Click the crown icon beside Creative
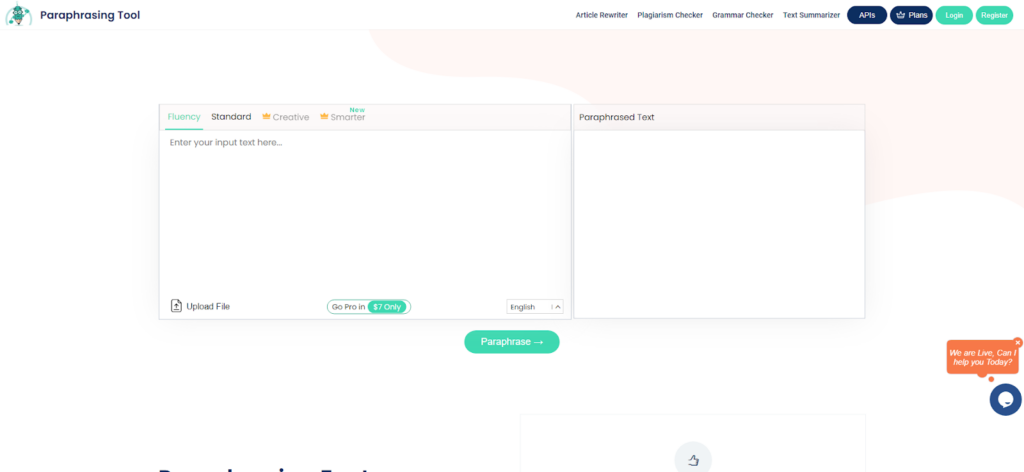1024x472 pixels. point(266,117)
